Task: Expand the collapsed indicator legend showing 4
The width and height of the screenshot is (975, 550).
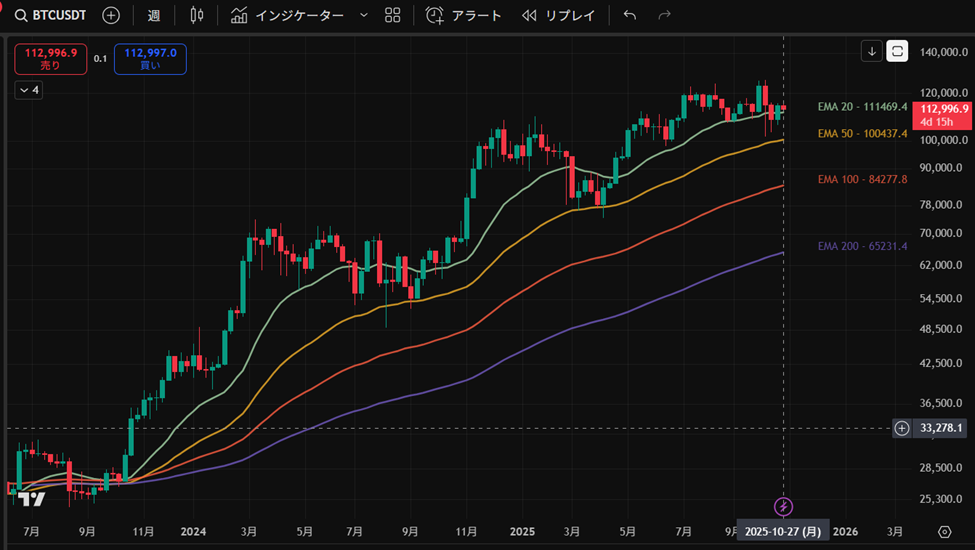Action: (28, 90)
